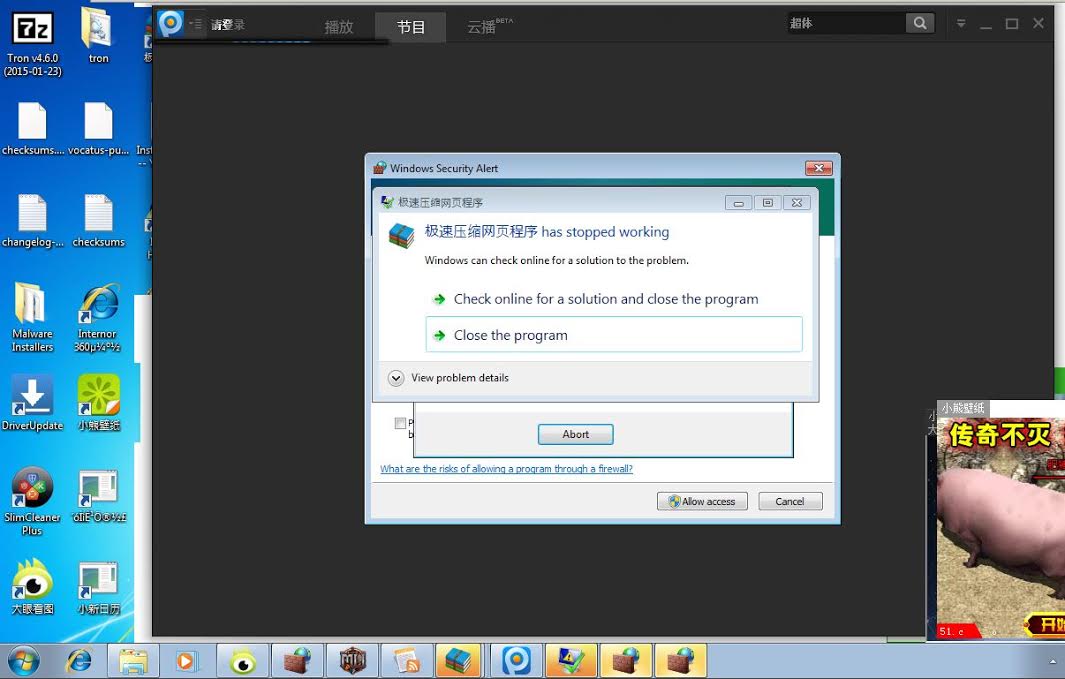Open 大眼看图 from the desktop
The image size is (1065, 679).
[32, 580]
